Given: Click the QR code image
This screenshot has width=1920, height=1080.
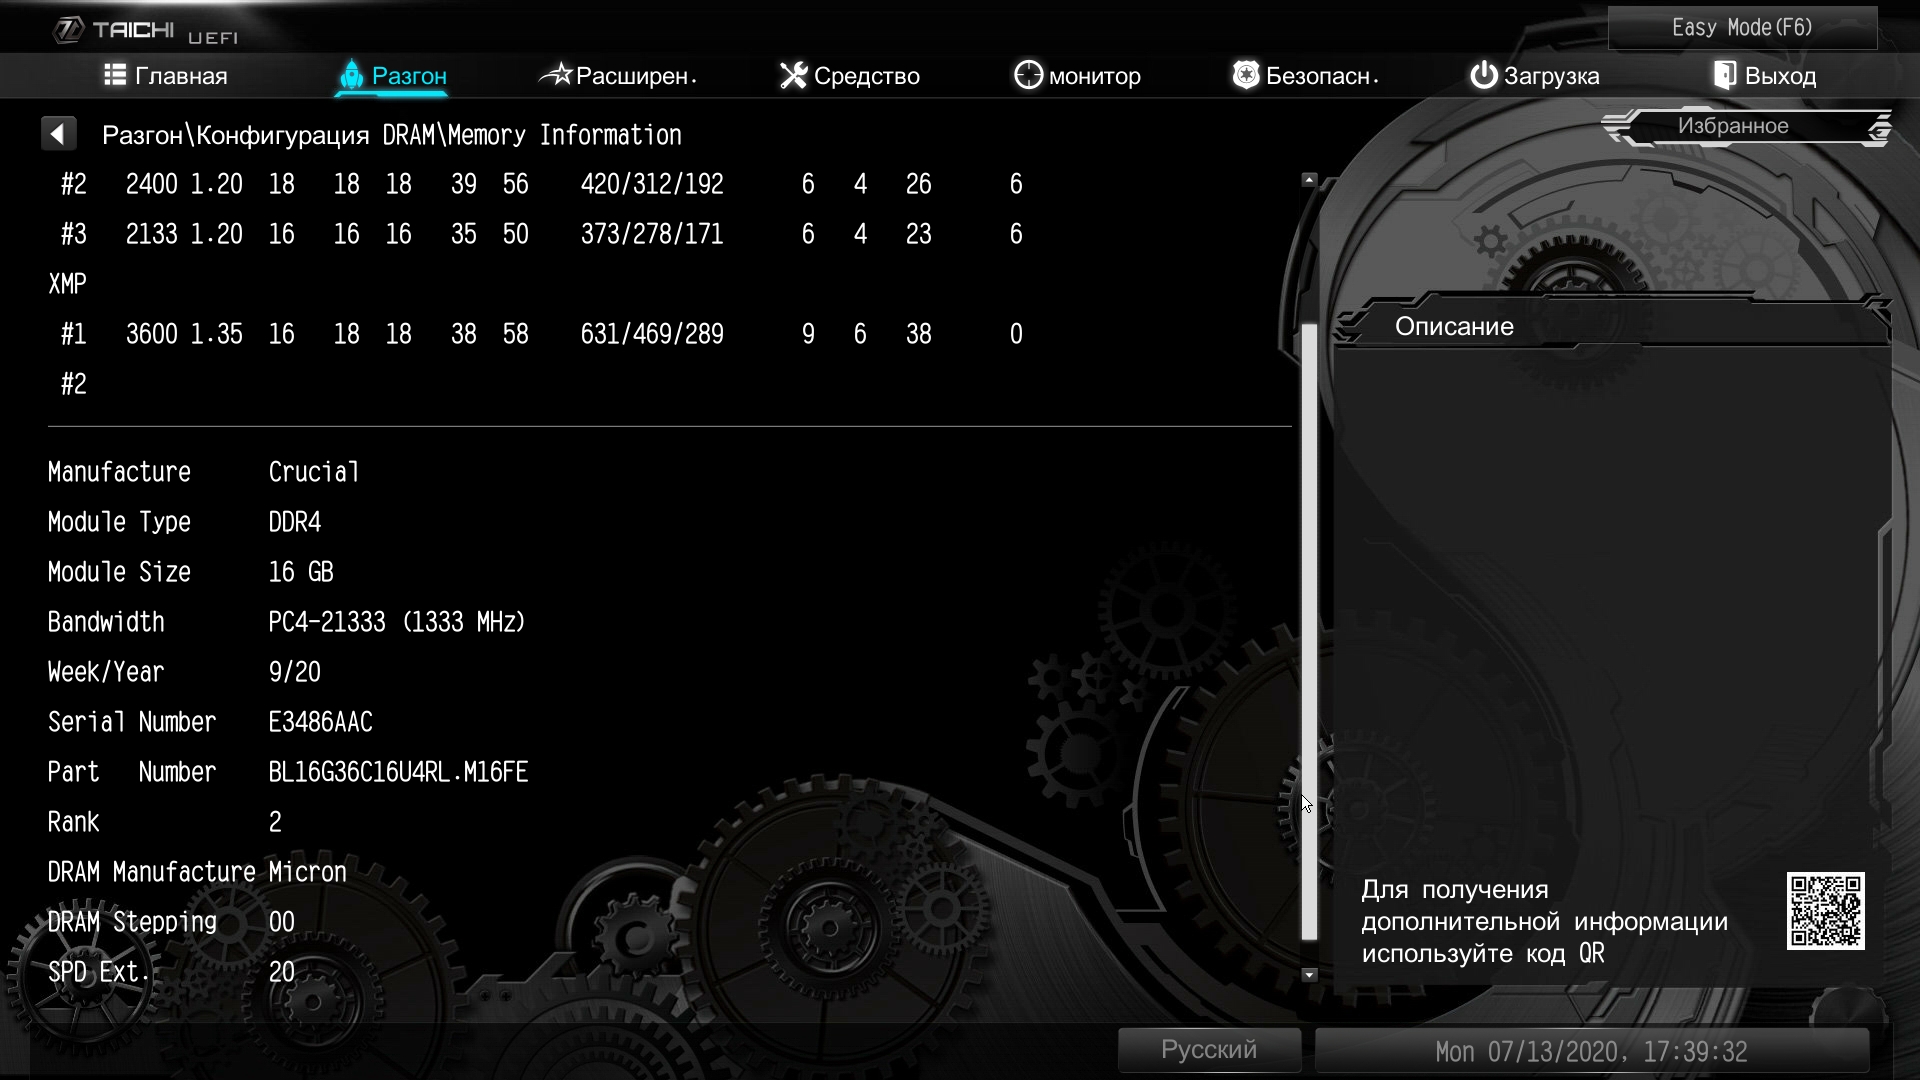Looking at the screenshot, I should pos(1825,911).
